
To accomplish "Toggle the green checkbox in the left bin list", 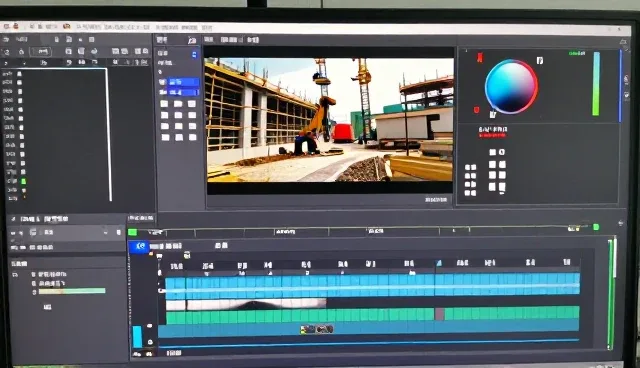I will point(24,181).
